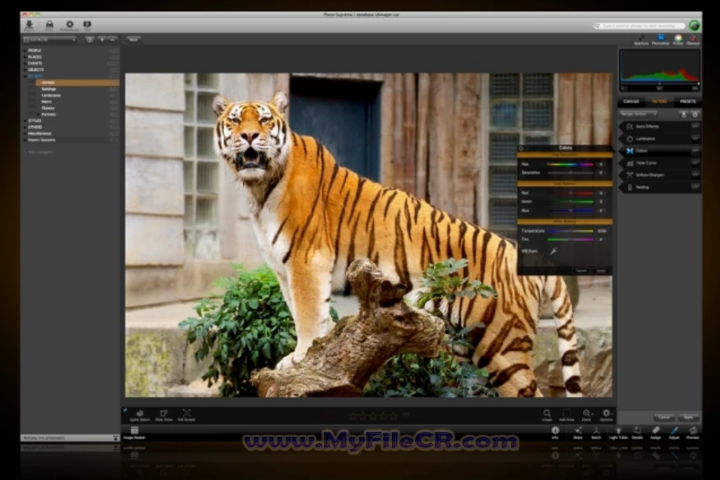Expand the EVENTS category
This screenshot has width=720, height=480.
[25, 63]
